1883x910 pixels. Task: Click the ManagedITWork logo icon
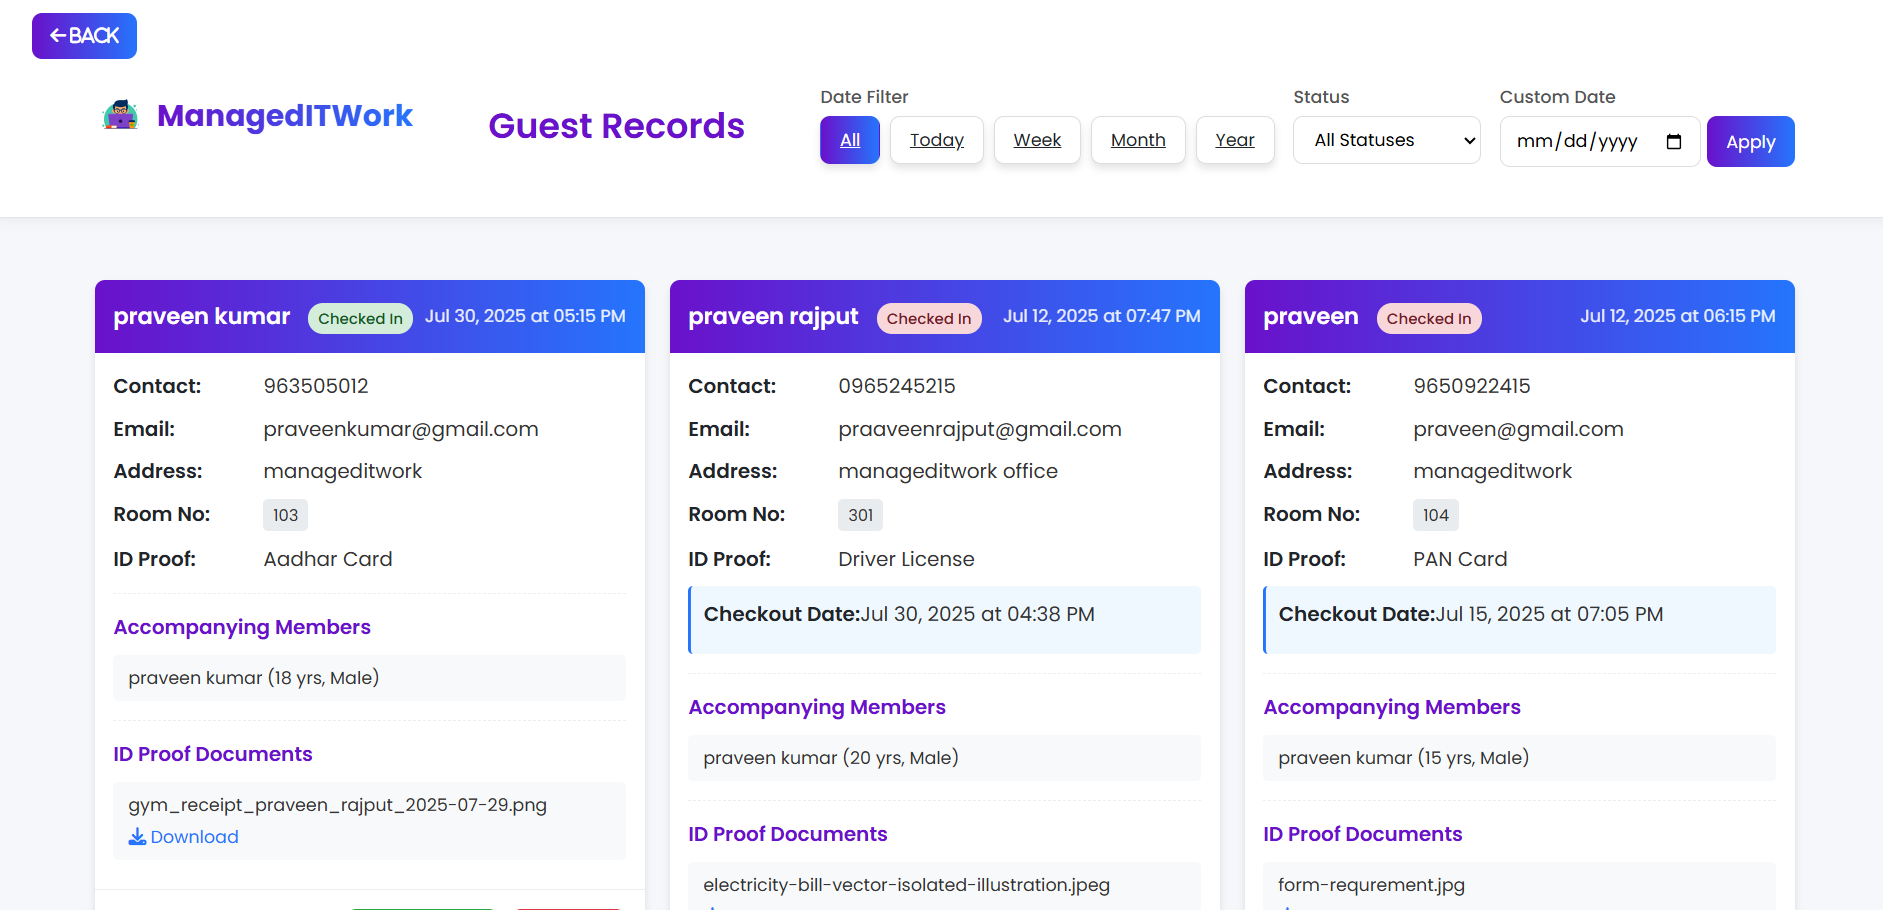[x=119, y=114]
